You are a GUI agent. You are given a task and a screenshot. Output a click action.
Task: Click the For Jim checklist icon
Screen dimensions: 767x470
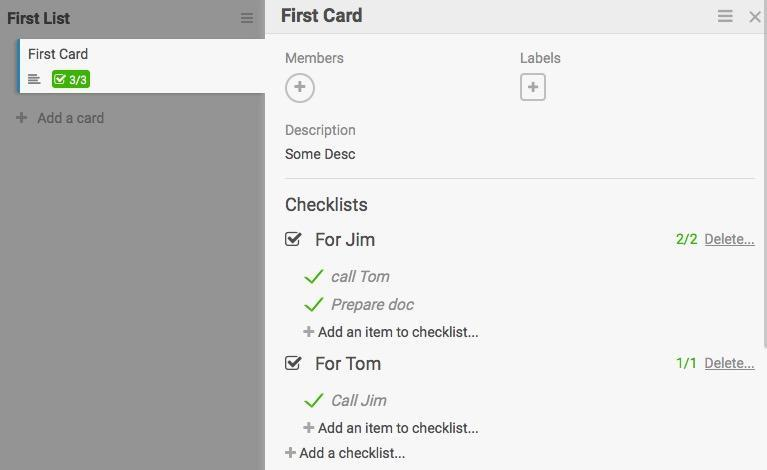(x=293, y=240)
